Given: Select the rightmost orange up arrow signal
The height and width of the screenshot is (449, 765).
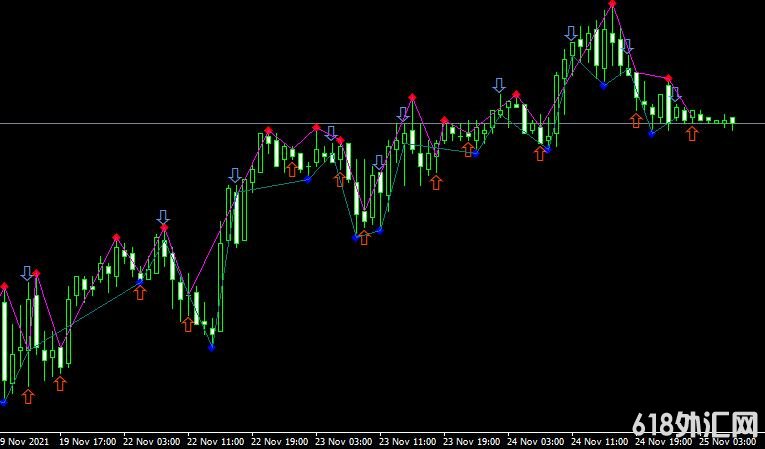Looking at the screenshot, I should tap(692, 133).
